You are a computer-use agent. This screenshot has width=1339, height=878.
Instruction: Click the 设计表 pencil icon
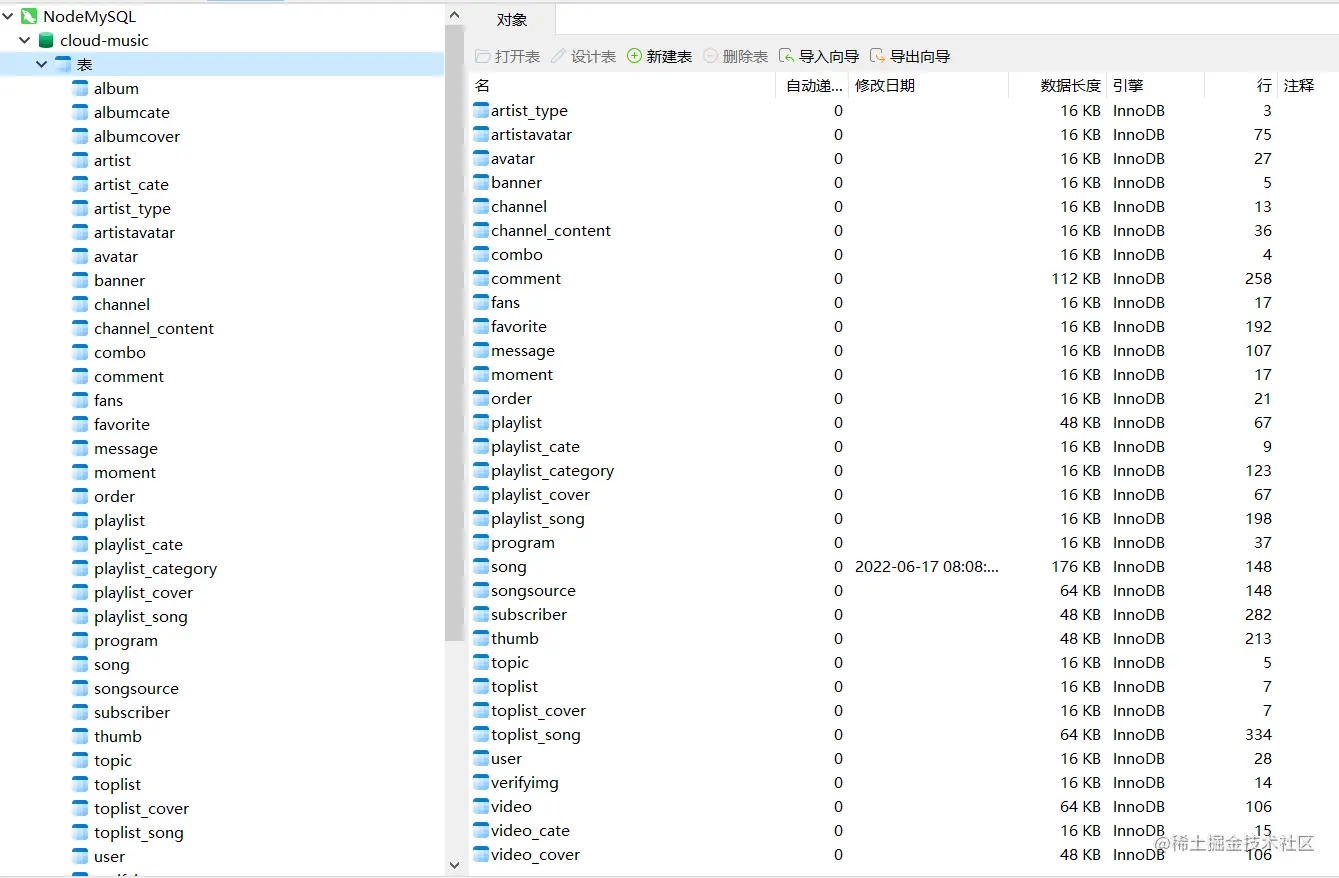pyautogui.click(x=559, y=56)
